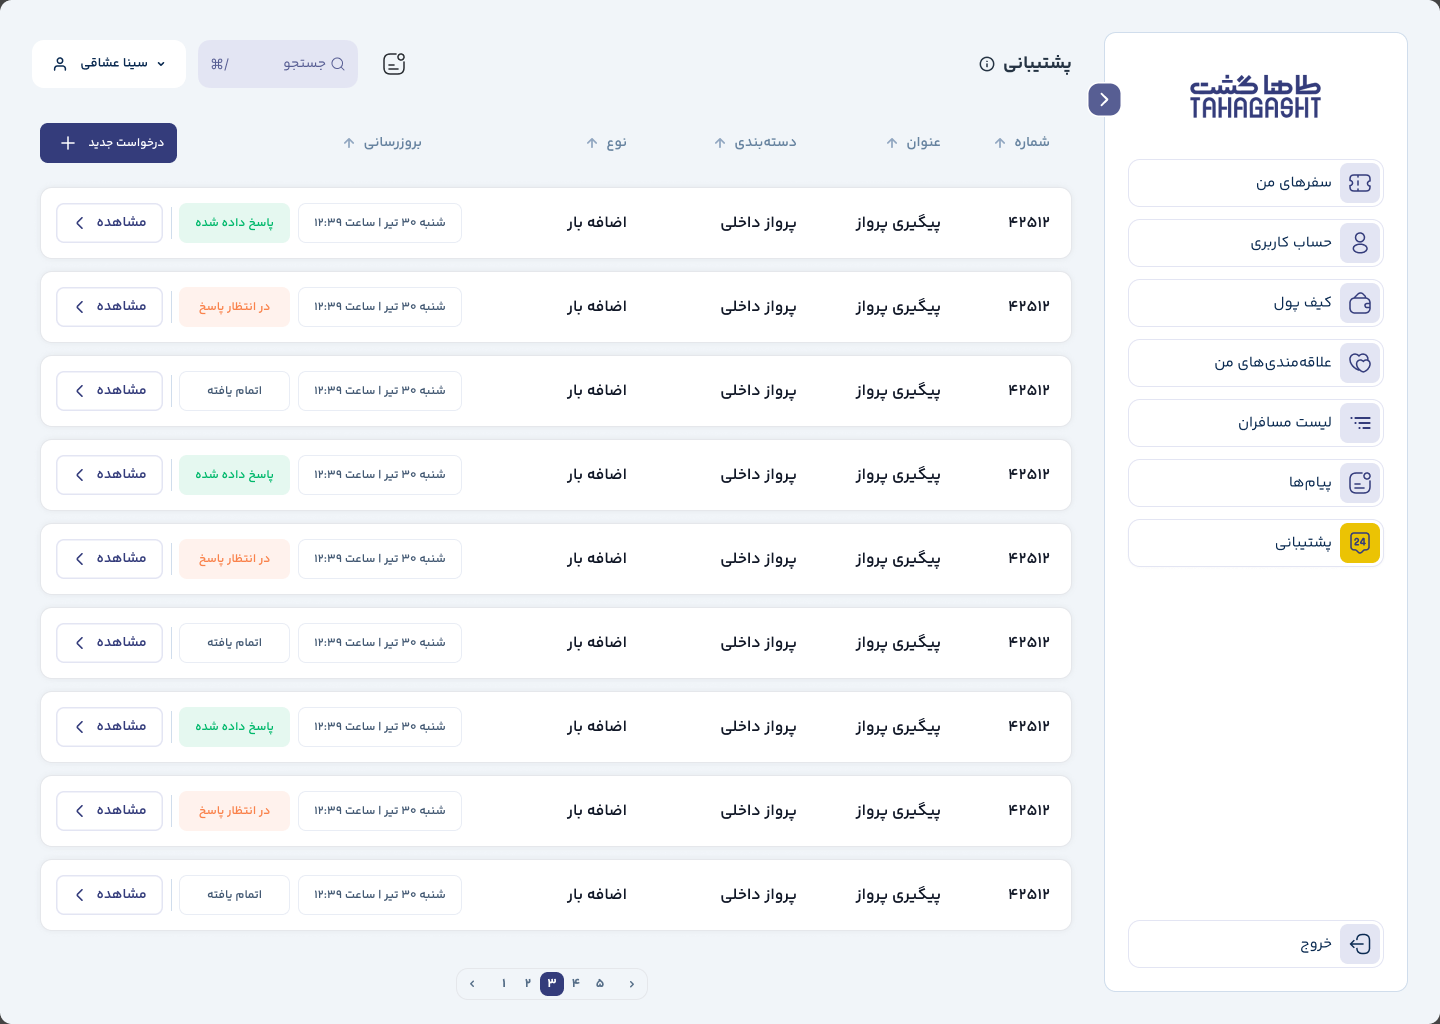Select the کیف پول wallet icon
The width and height of the screenshot is (1440, 1024).
(x=1360, y=303)
